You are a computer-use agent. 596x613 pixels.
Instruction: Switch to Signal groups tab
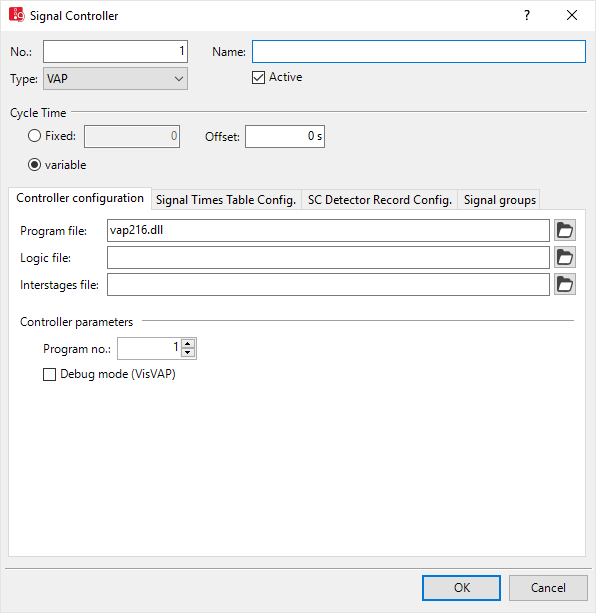(499, 200)
